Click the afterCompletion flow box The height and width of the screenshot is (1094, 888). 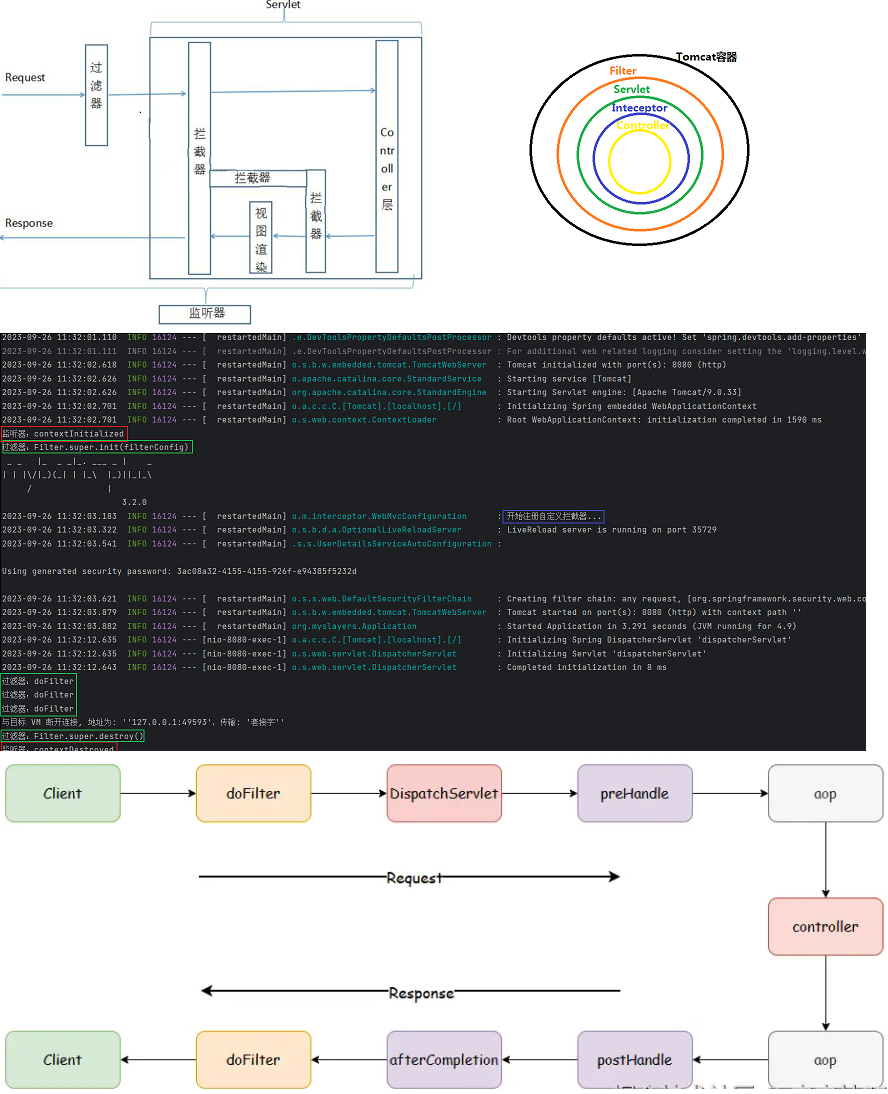click(444, 1060)
